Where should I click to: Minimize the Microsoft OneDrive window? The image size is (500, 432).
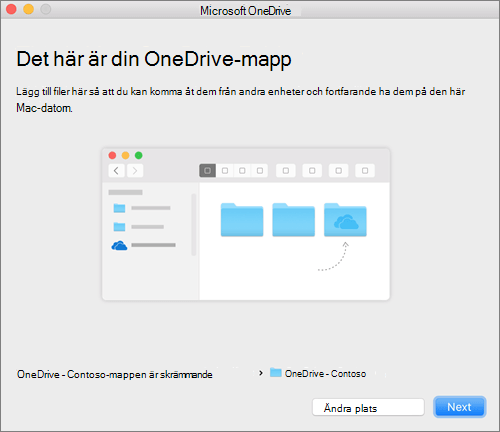[29, 9]
